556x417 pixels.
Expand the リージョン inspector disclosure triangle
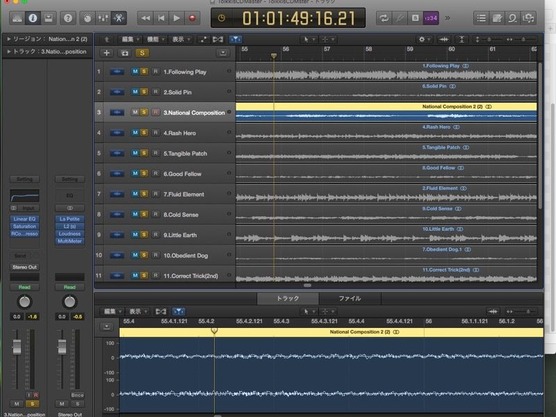point(9,39)
